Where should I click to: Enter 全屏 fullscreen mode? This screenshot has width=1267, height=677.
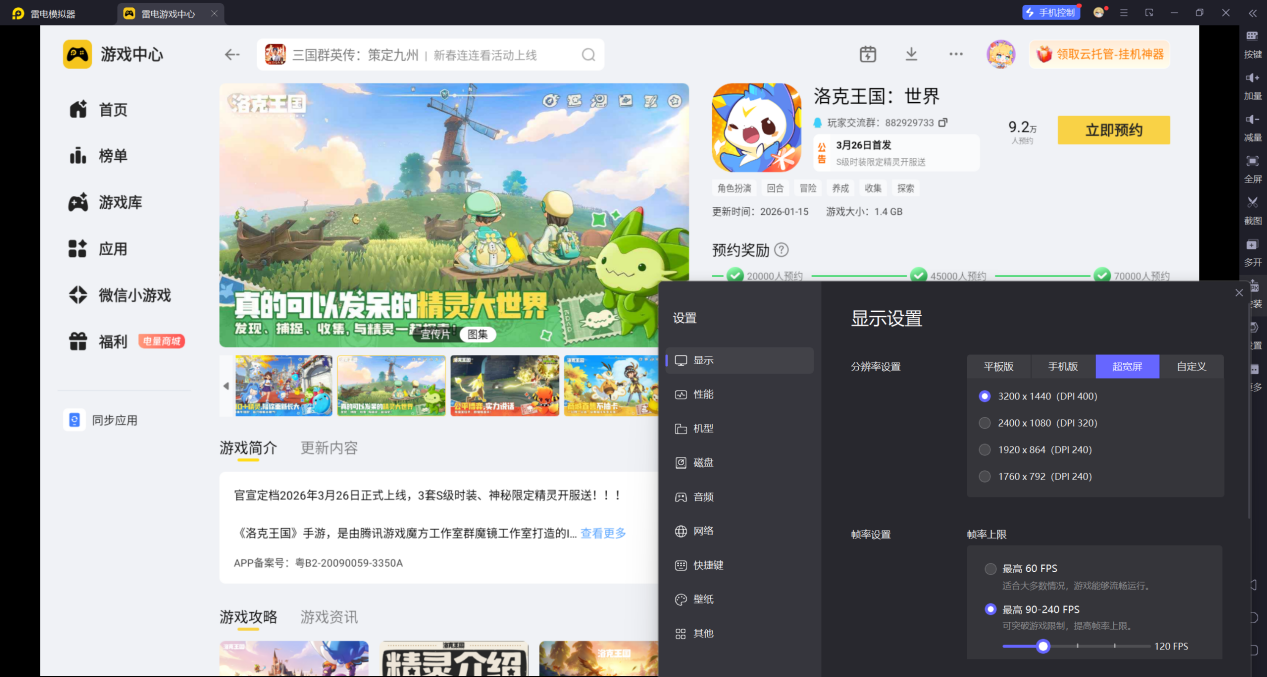coord(1252,169)
